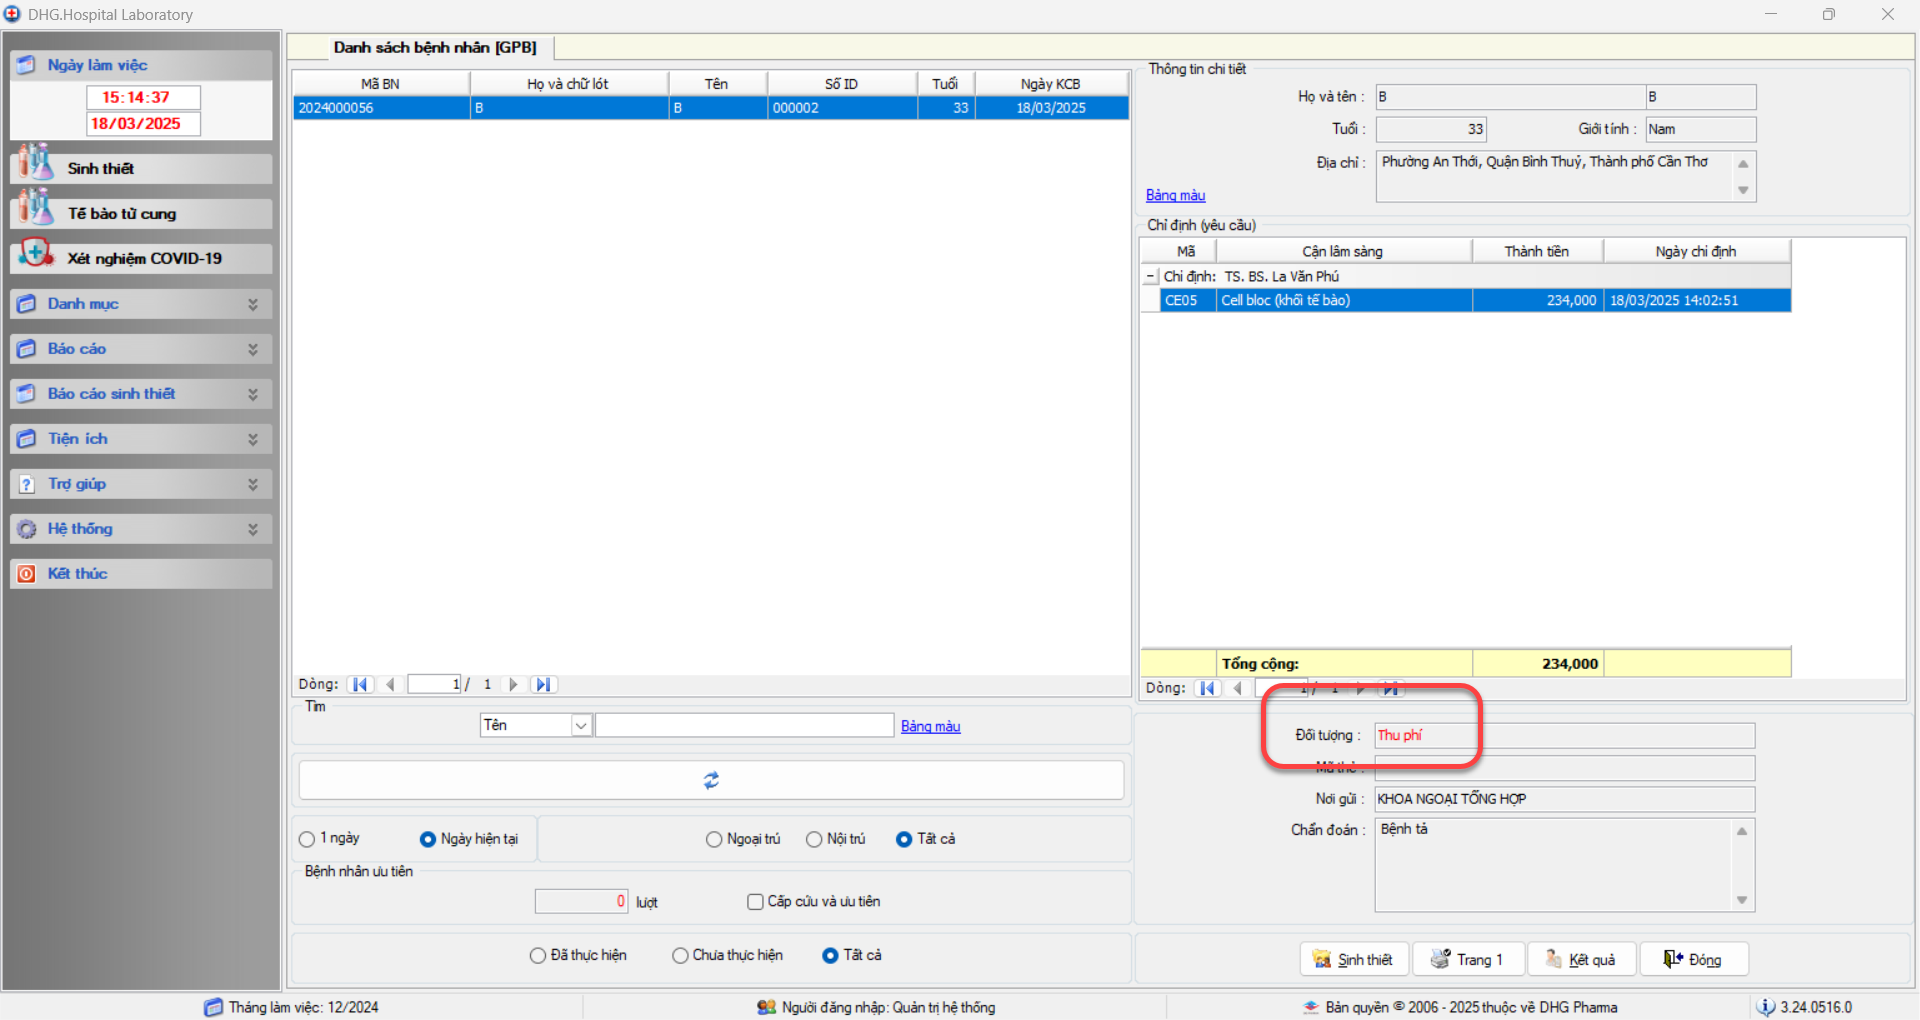Expand the Tiện ích sidebar section

pos(253,439)
